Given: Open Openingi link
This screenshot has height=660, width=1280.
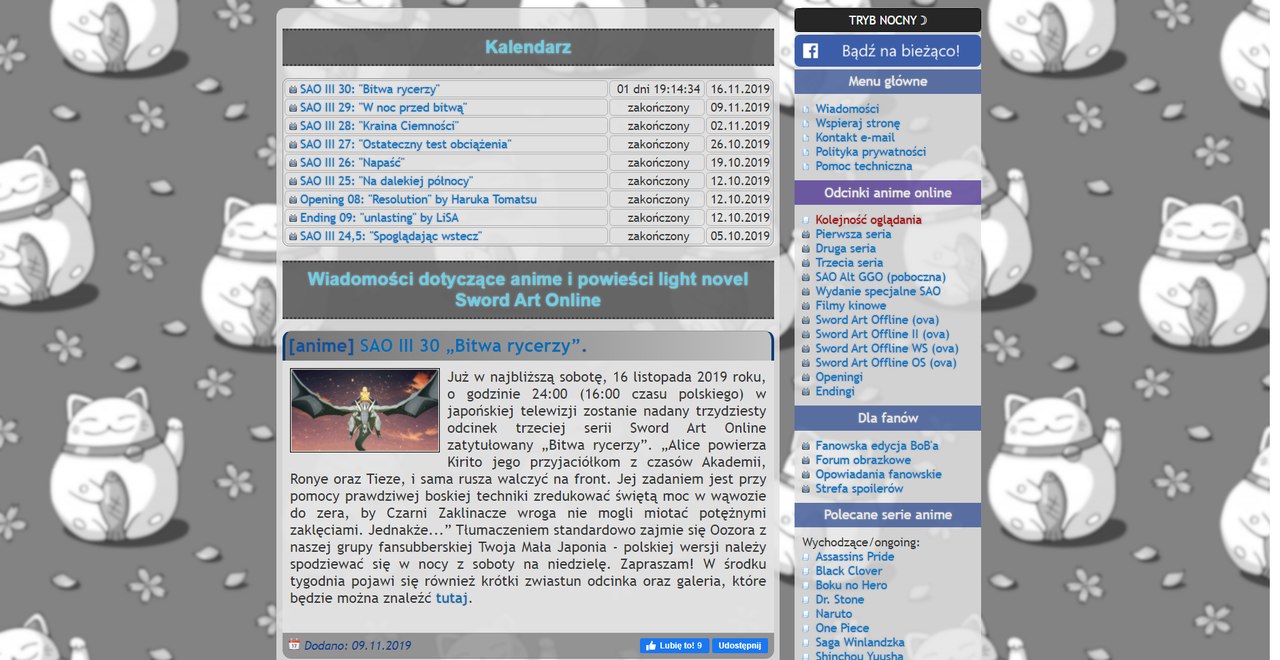Looking at the screenshot, I should [x=838, y=377].
